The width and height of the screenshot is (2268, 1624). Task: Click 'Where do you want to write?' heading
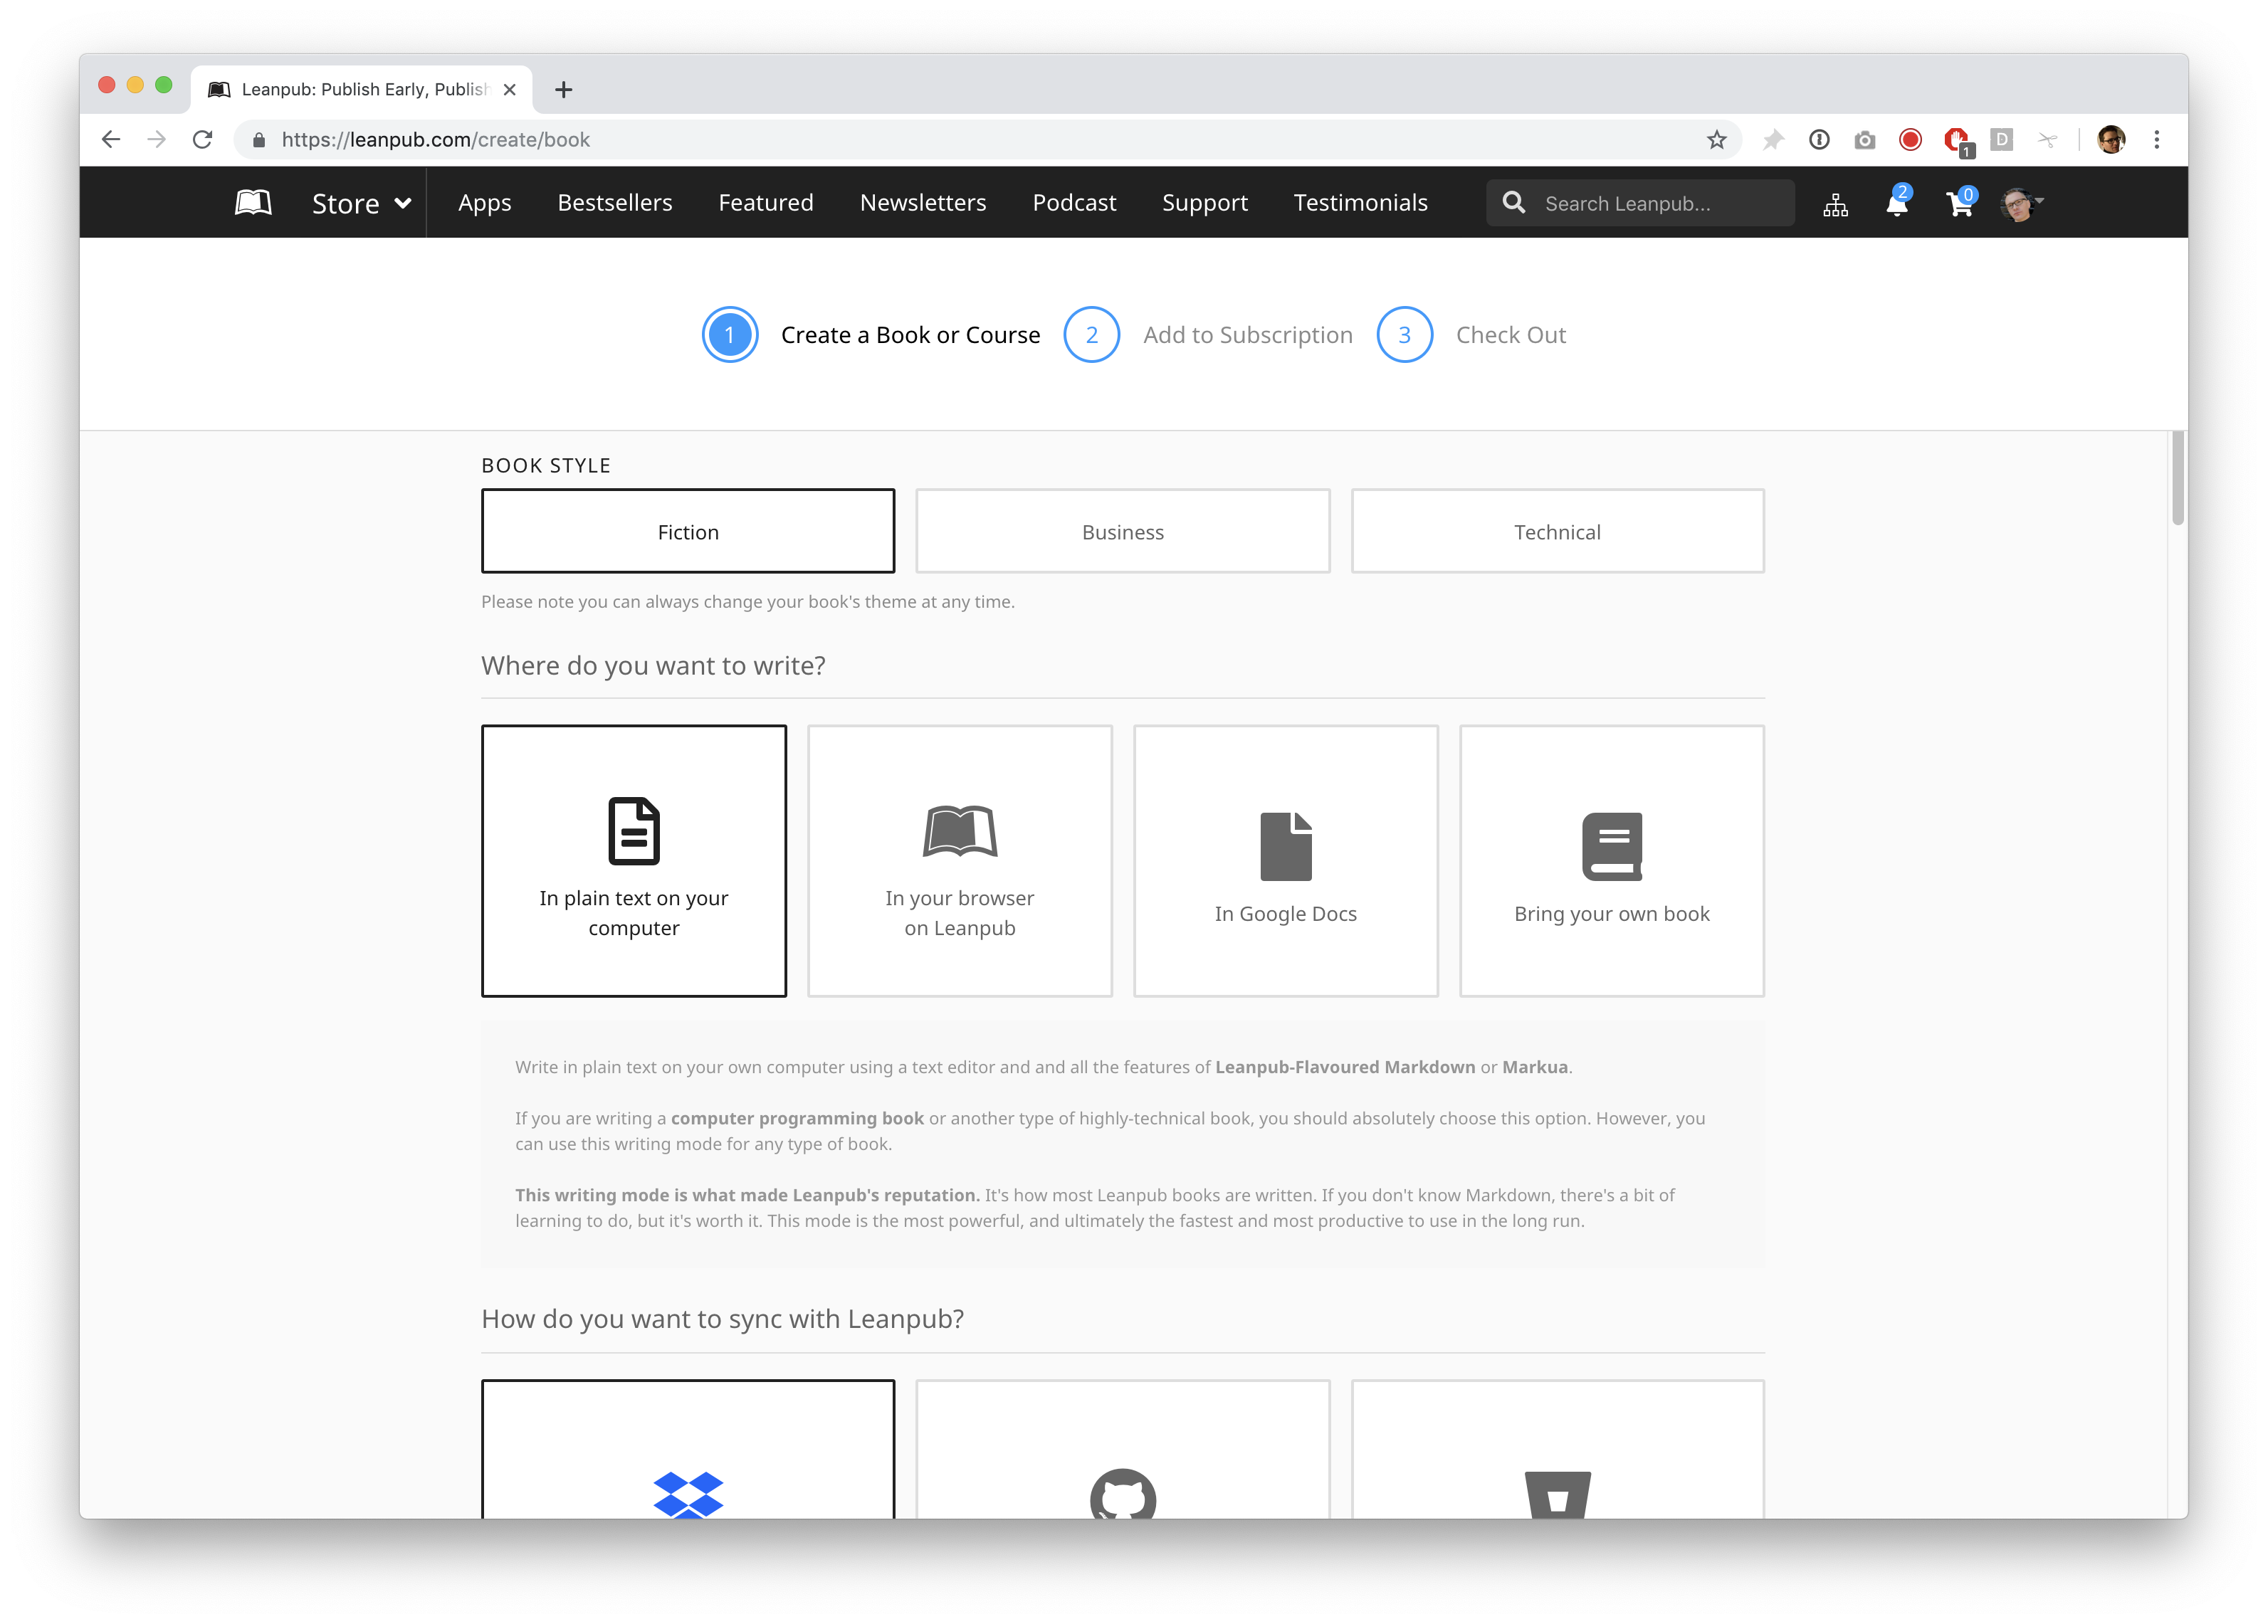(653, 665)
